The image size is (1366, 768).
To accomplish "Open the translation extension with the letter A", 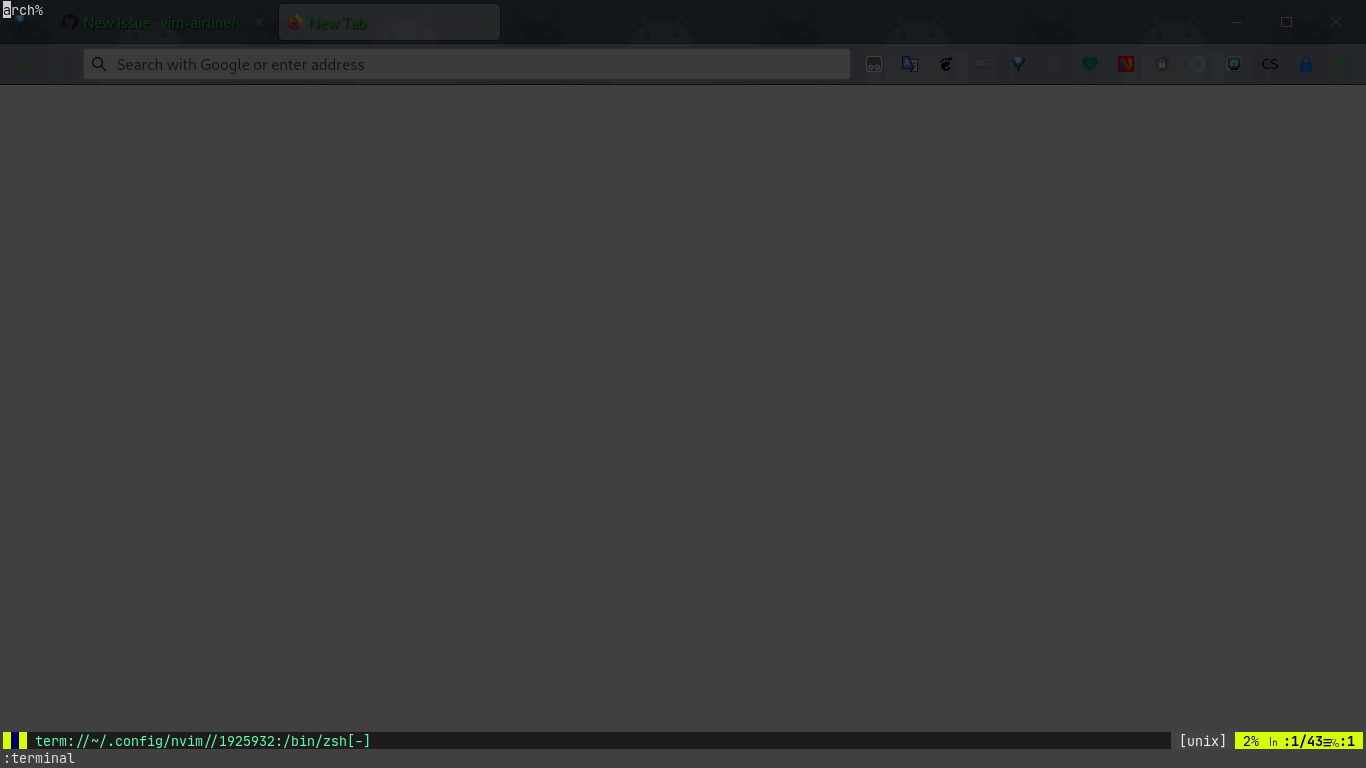I will (x=910, y=64).
